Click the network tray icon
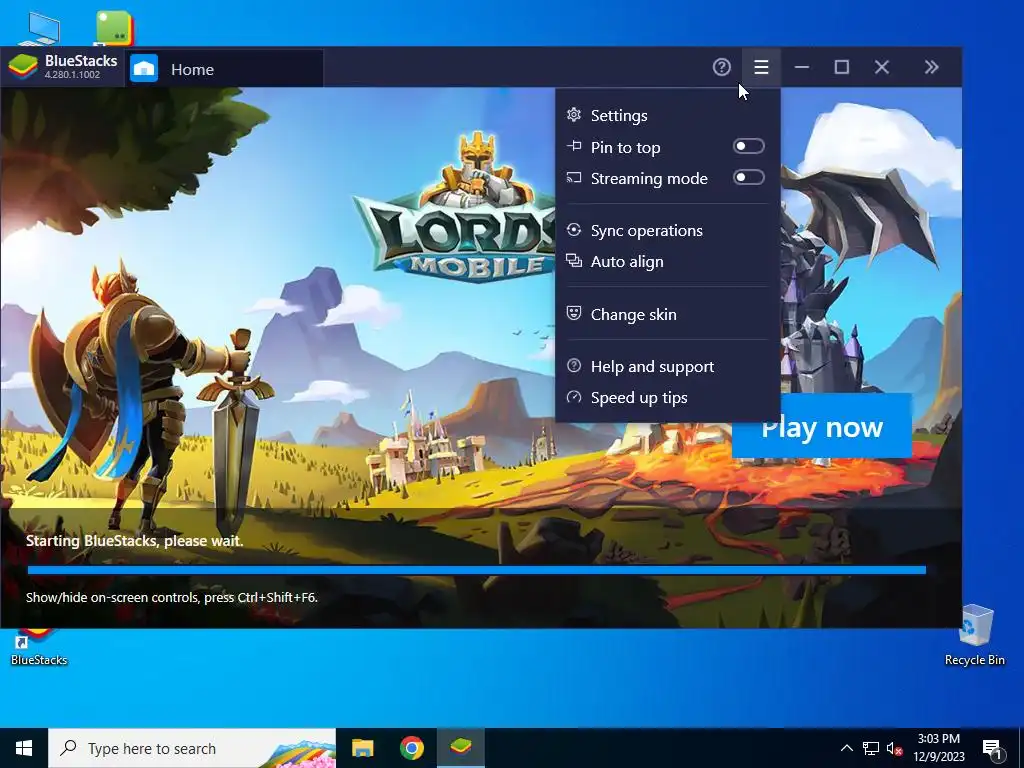Image resolution: width=1024 pixels, height=768 pixels. click(x=871, y=748)
